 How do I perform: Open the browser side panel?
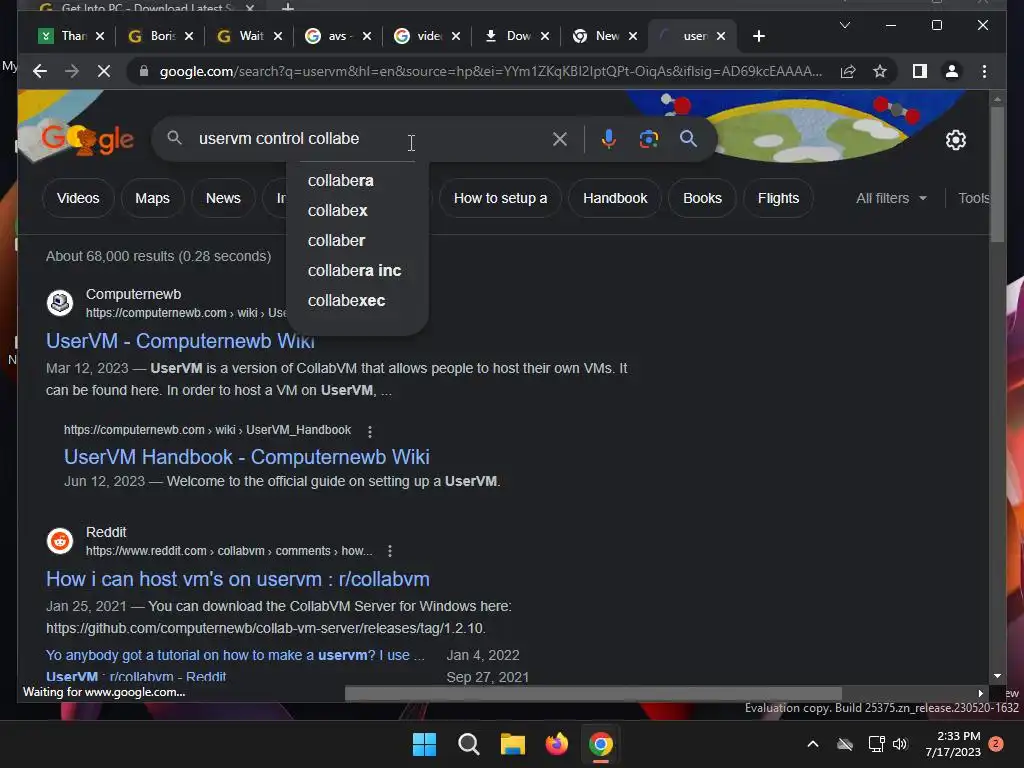tap(920, 71)
